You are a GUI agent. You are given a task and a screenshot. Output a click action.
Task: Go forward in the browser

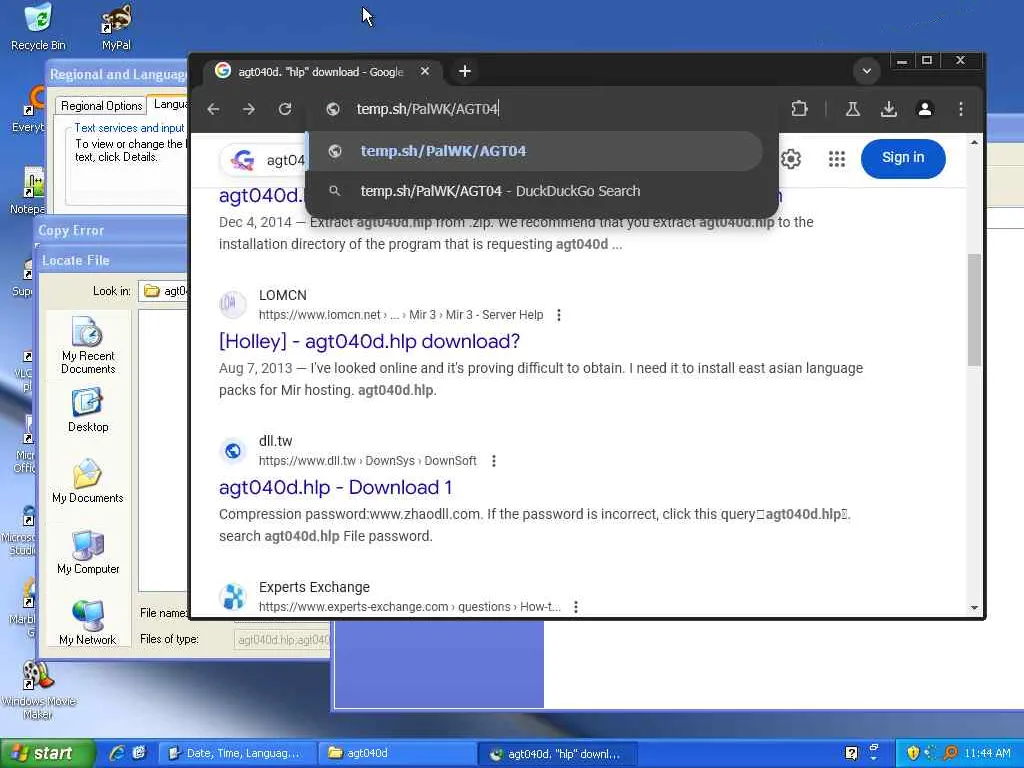[249, 109]
